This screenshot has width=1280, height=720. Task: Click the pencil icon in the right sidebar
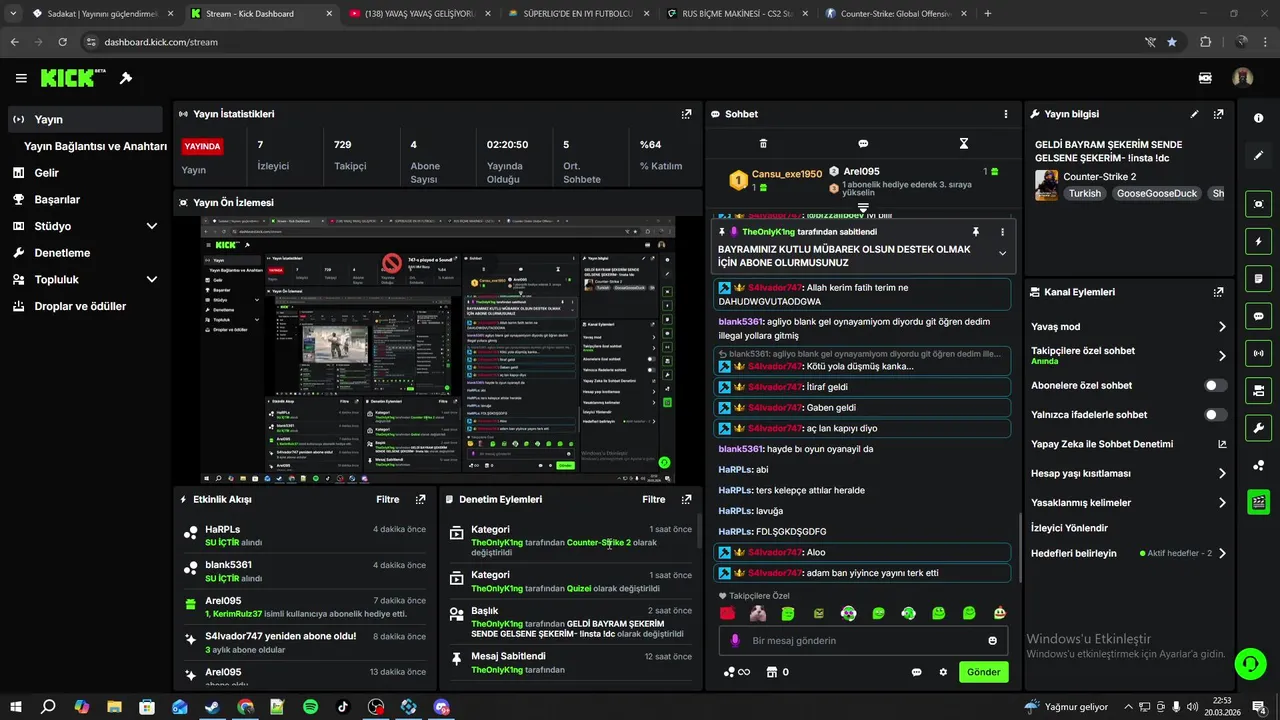[x=1258, y=155]
